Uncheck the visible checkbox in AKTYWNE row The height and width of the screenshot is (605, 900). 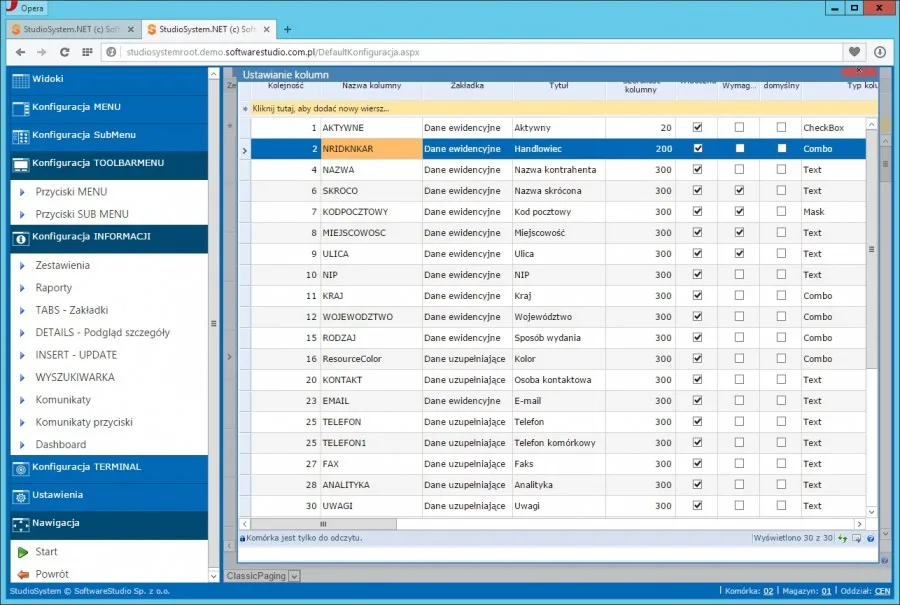[697, 127]
